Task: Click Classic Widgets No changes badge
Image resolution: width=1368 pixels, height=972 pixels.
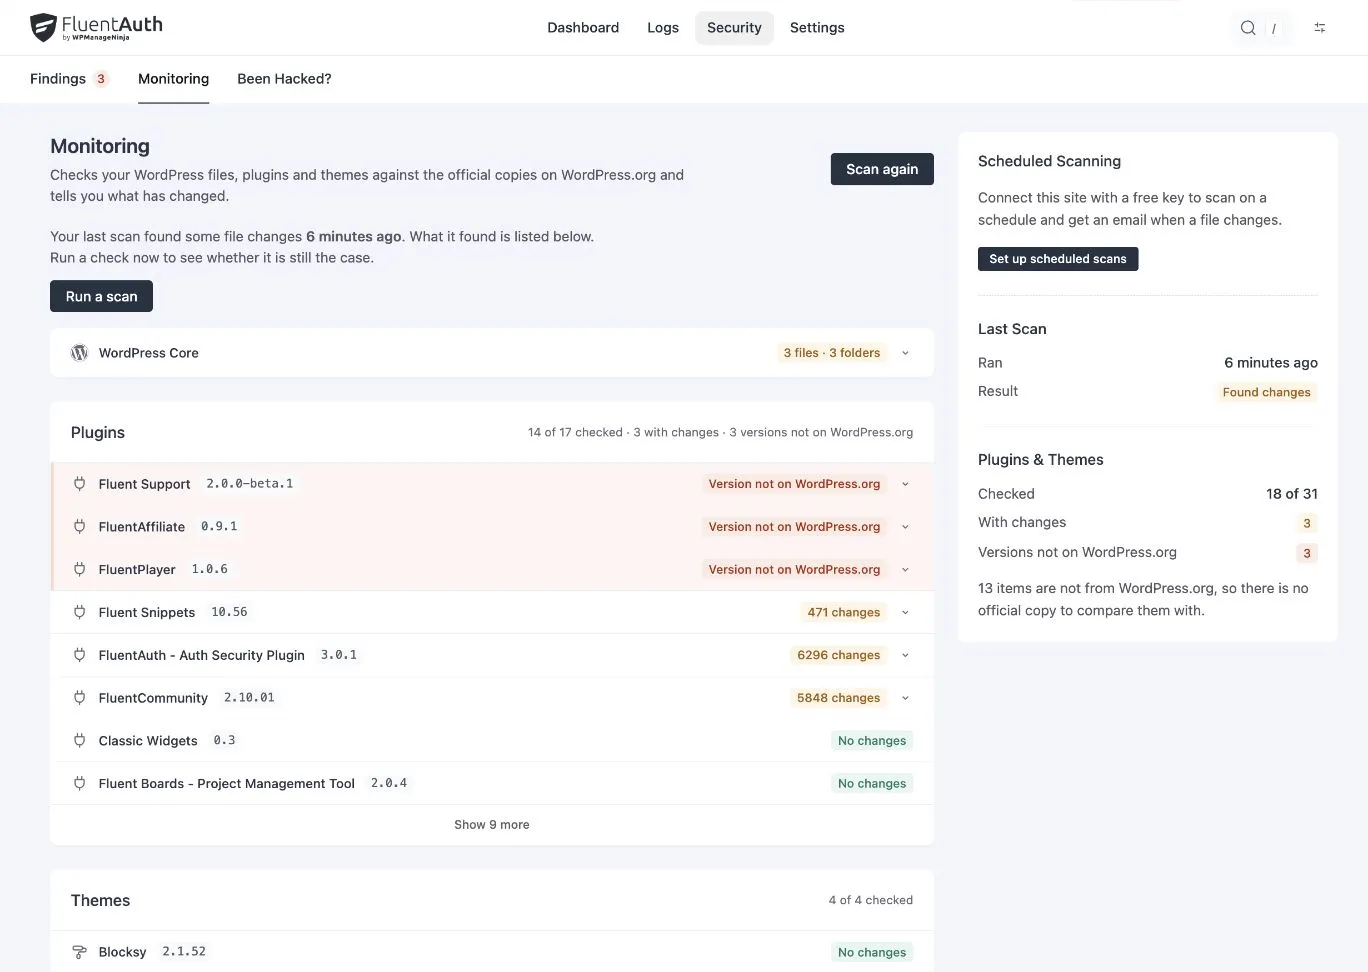Action: point(872,741)
